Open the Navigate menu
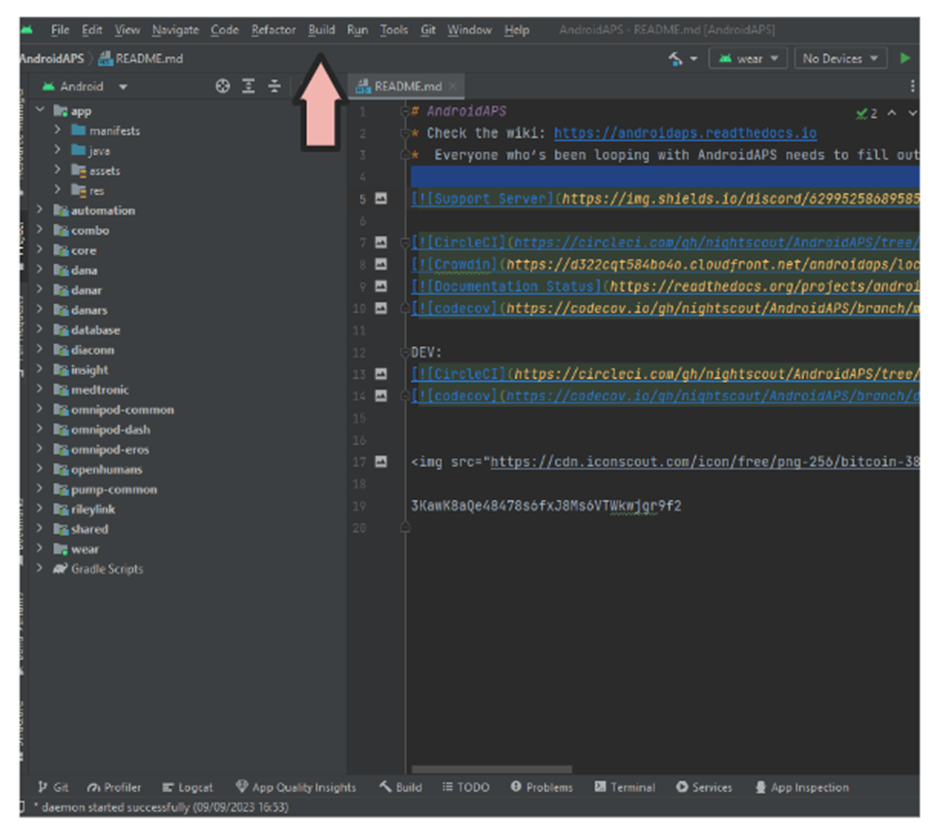 tap(175, 30)
